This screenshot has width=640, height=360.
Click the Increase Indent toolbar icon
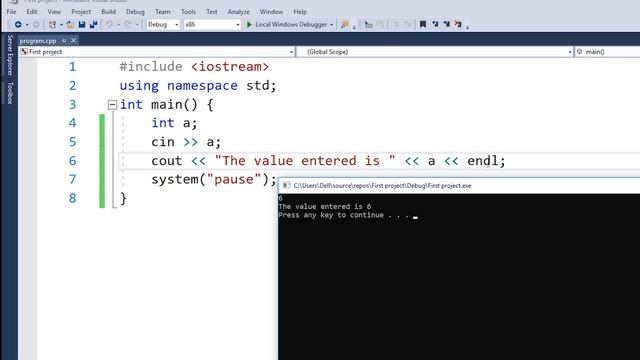point(380,24)
